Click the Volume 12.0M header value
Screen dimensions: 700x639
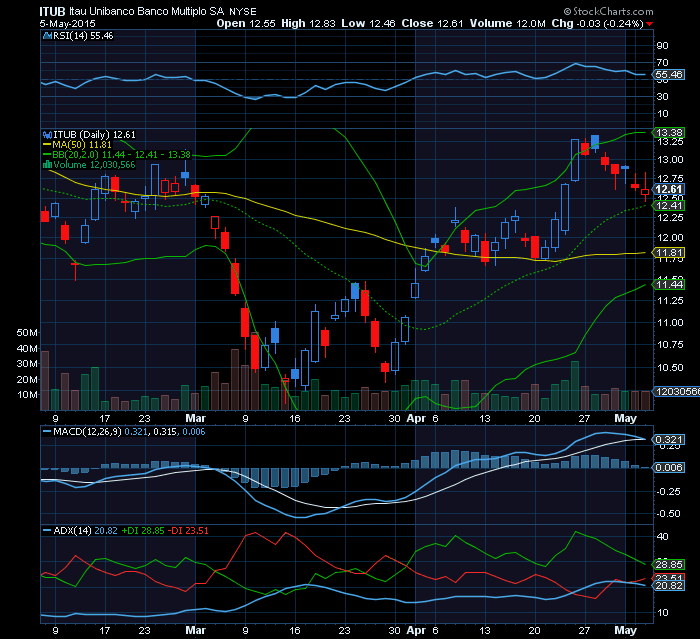click(x=508, y=24)
